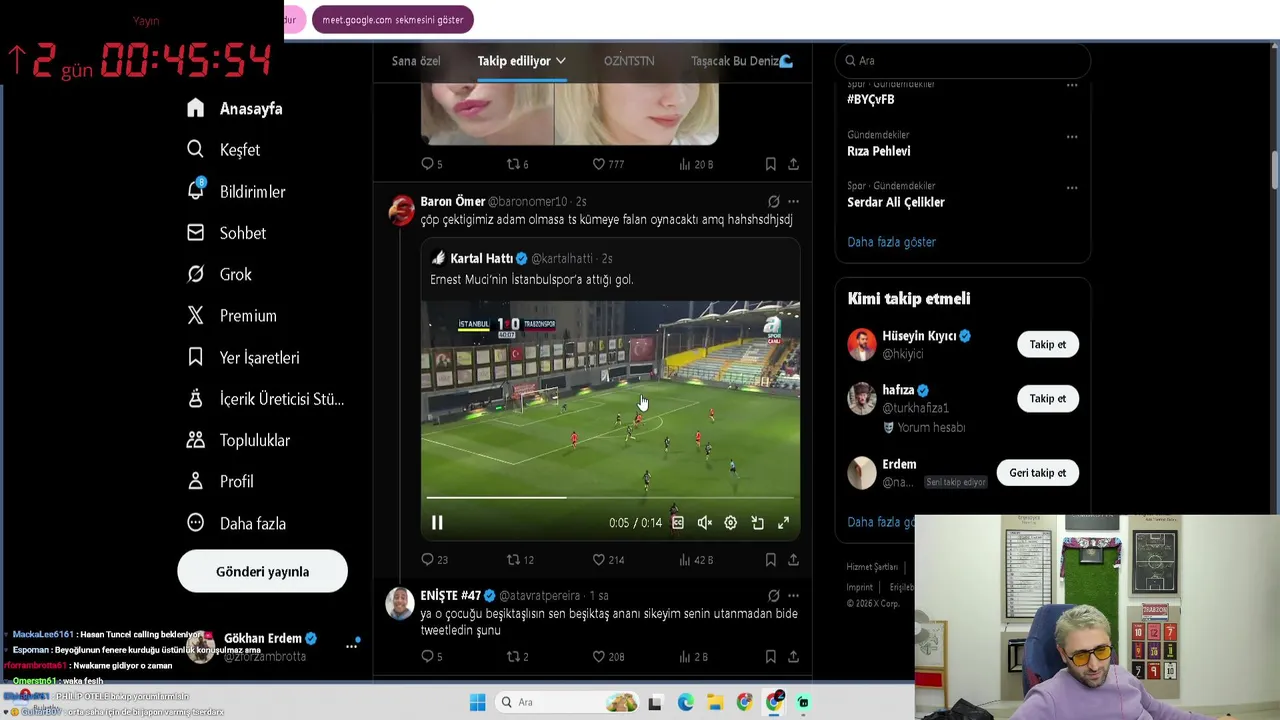Open Task View on taskbar
The height and width of the screenshot is (720, 1280).
click(x=655, y=703)
